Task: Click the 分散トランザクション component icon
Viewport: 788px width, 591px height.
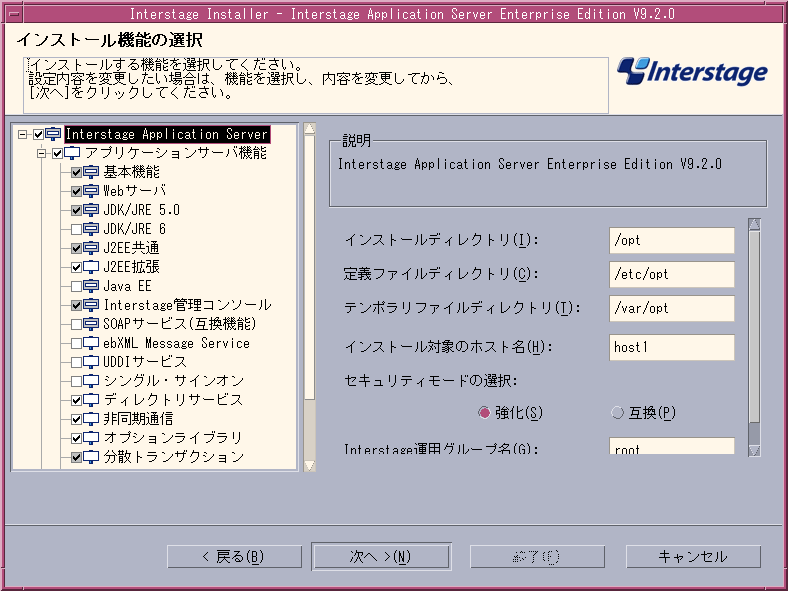Action: [x=91, y=457]
